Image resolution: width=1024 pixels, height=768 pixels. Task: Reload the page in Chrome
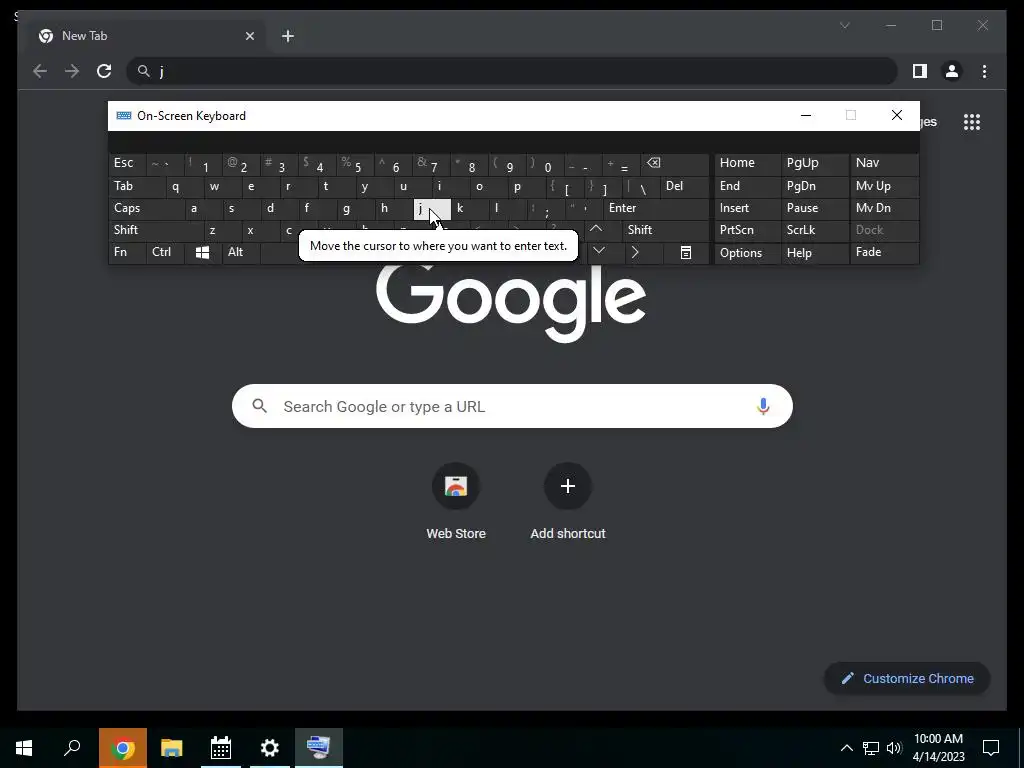click(104, 71)
